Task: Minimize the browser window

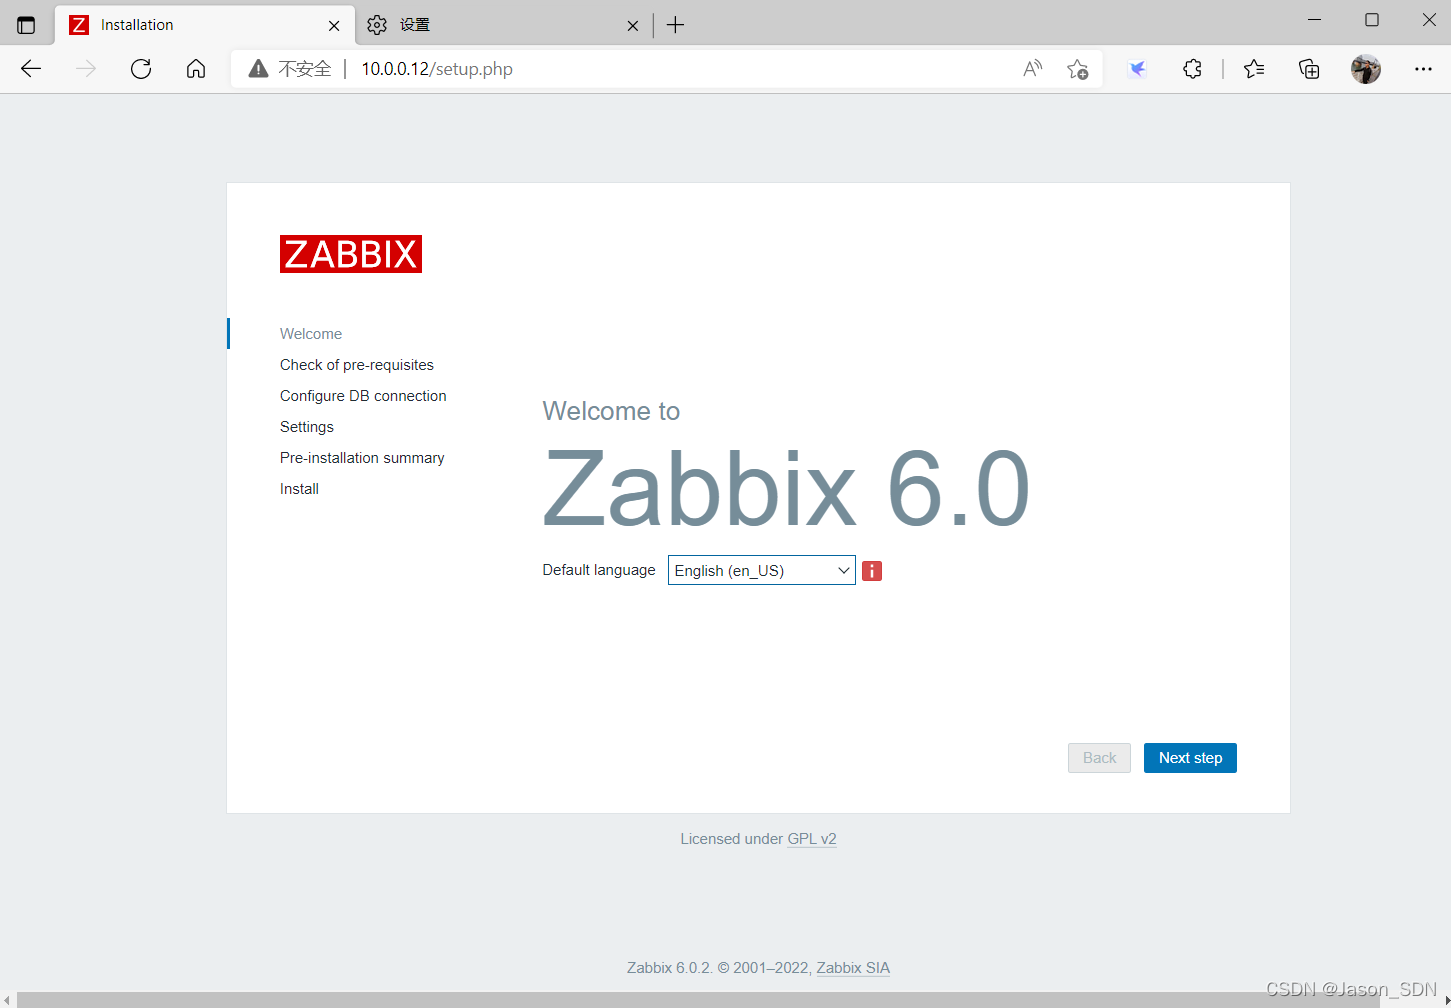Action: [1315, 20]
